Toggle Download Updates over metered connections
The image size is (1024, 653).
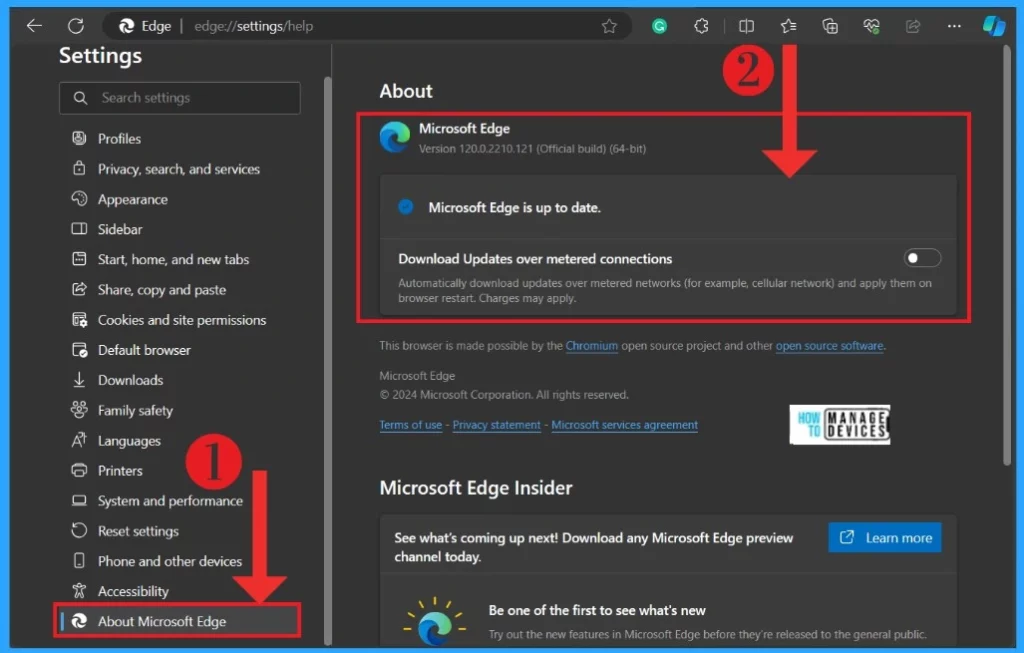[x=922, y=258]
